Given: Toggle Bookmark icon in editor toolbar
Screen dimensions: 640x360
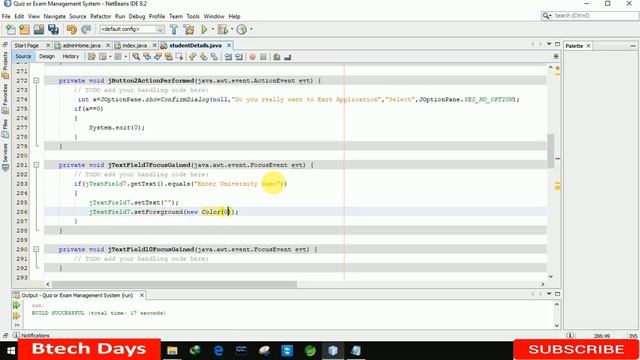Looking at the screenshot, I should (214, 57).
